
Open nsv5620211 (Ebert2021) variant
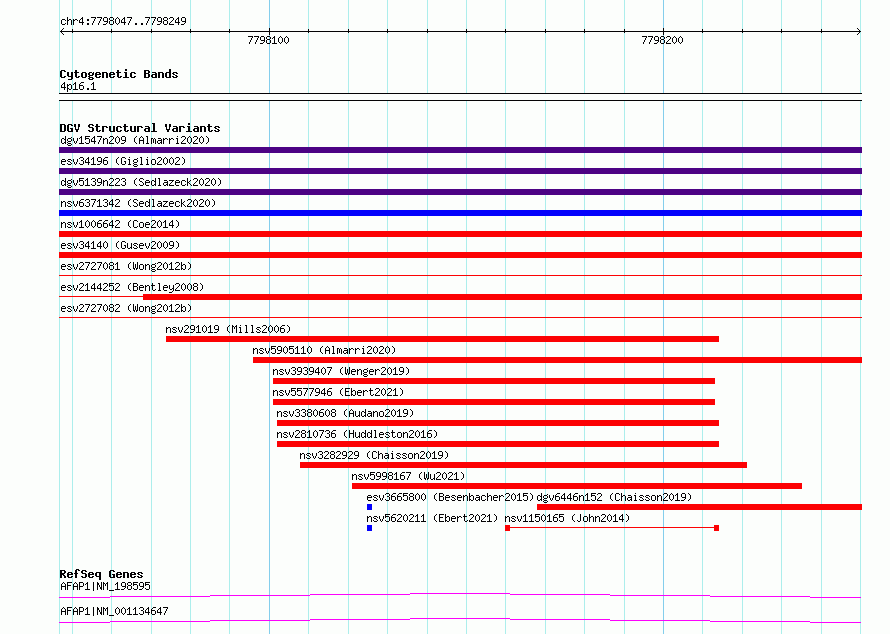click(x=432, y=518)
